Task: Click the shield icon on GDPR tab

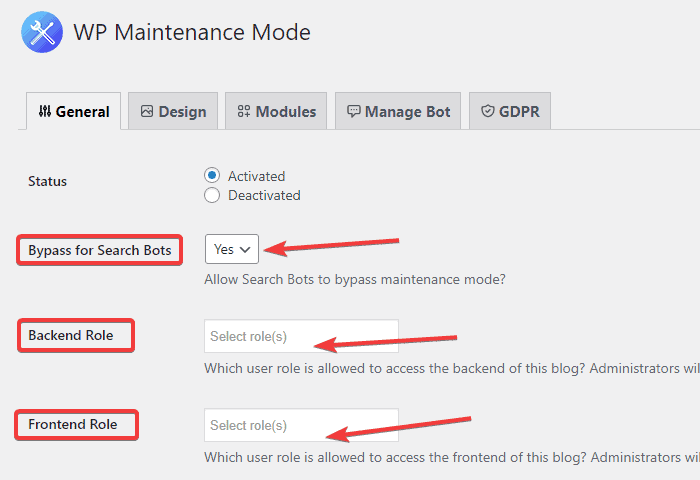Action: click(488, 112)
